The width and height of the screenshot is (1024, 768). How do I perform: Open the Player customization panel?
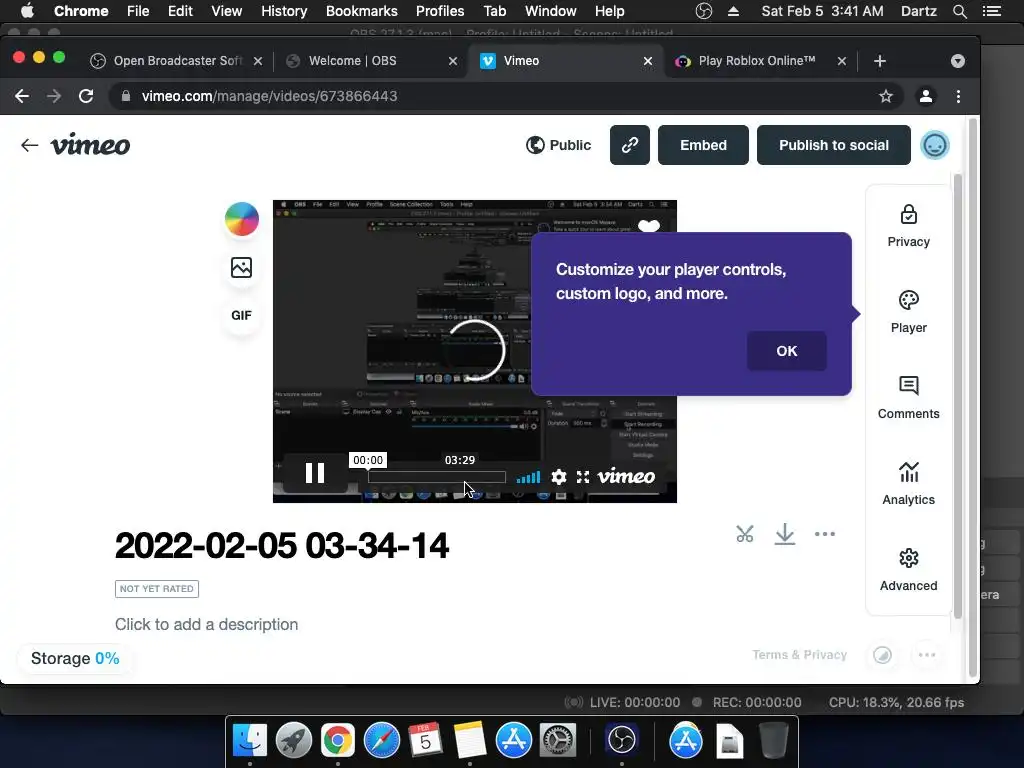(x=908, y=312)
